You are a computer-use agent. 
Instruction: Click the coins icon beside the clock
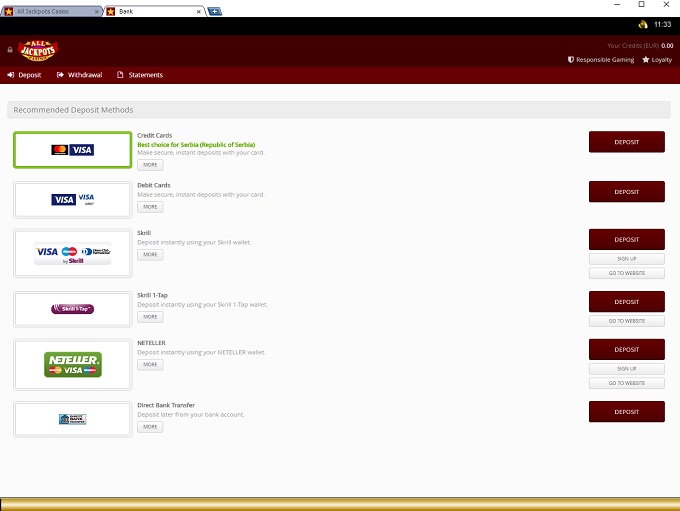tap(642, 24)
